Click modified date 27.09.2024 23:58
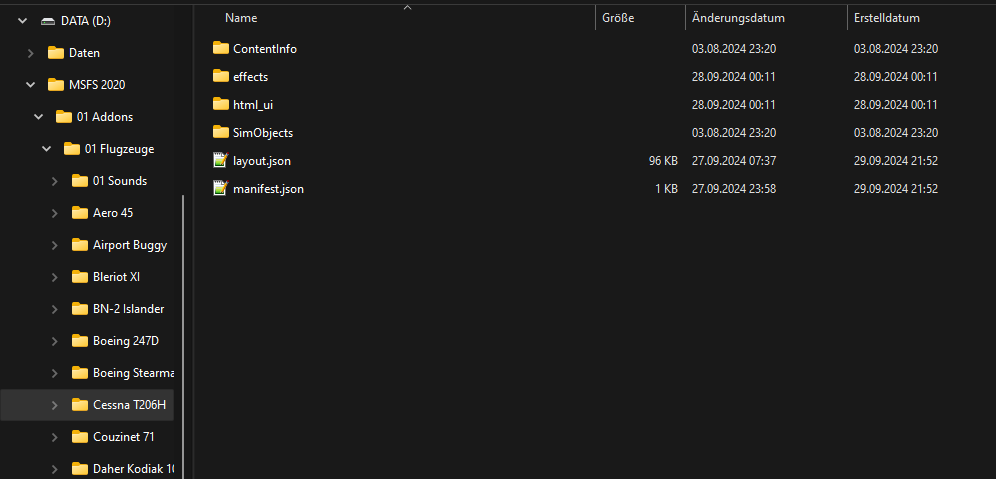 coord(734,189)
